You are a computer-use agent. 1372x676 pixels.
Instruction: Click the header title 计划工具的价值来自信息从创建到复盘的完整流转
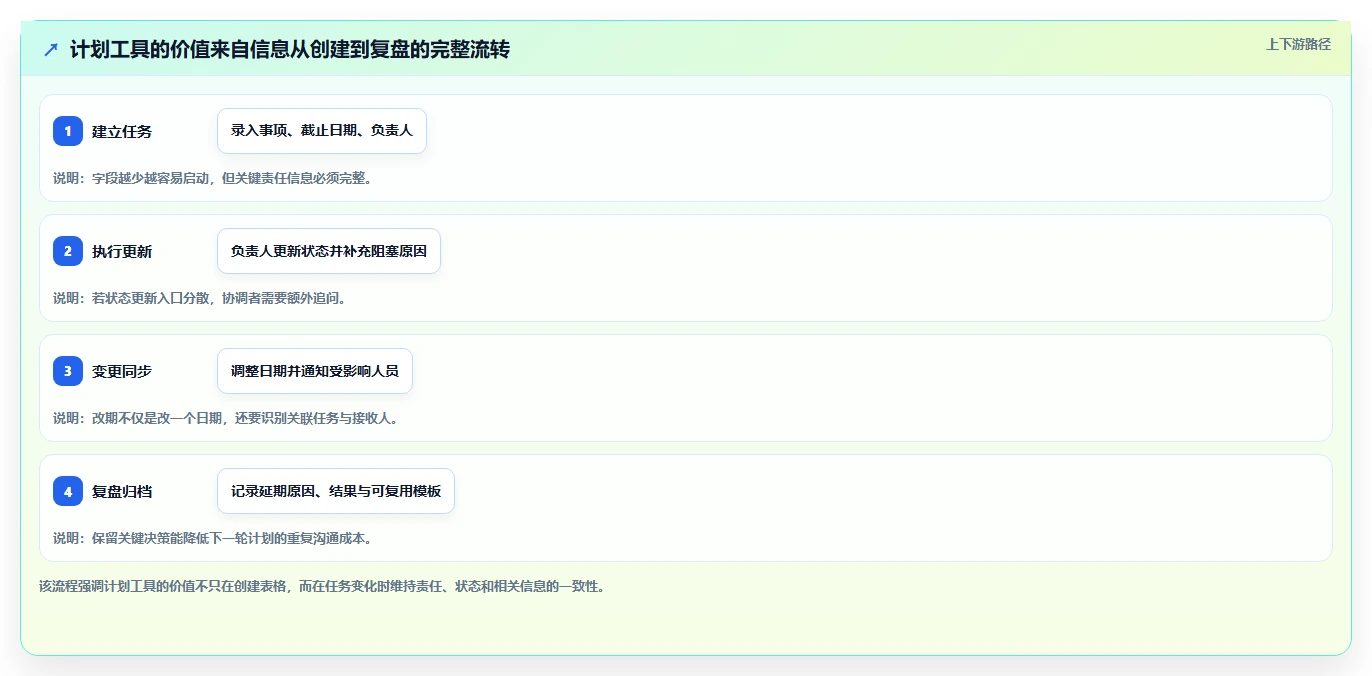290,49
